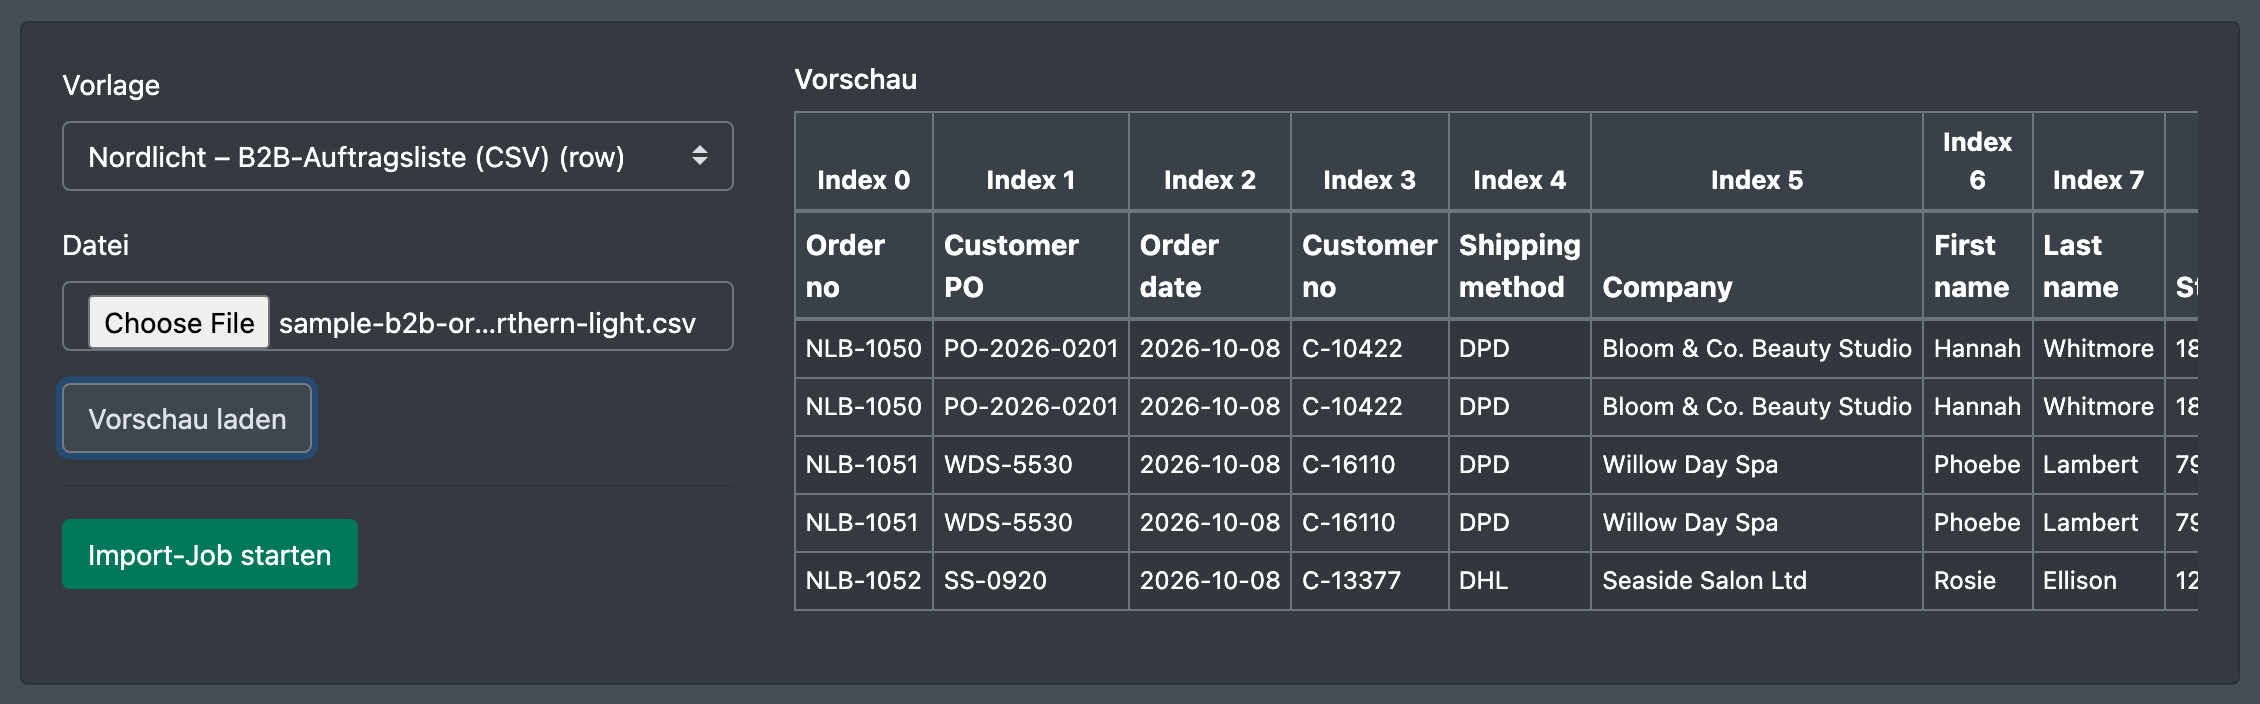Click the Datei field label
This screenshot has width=2260, height=704.
[x=96, y=245]
